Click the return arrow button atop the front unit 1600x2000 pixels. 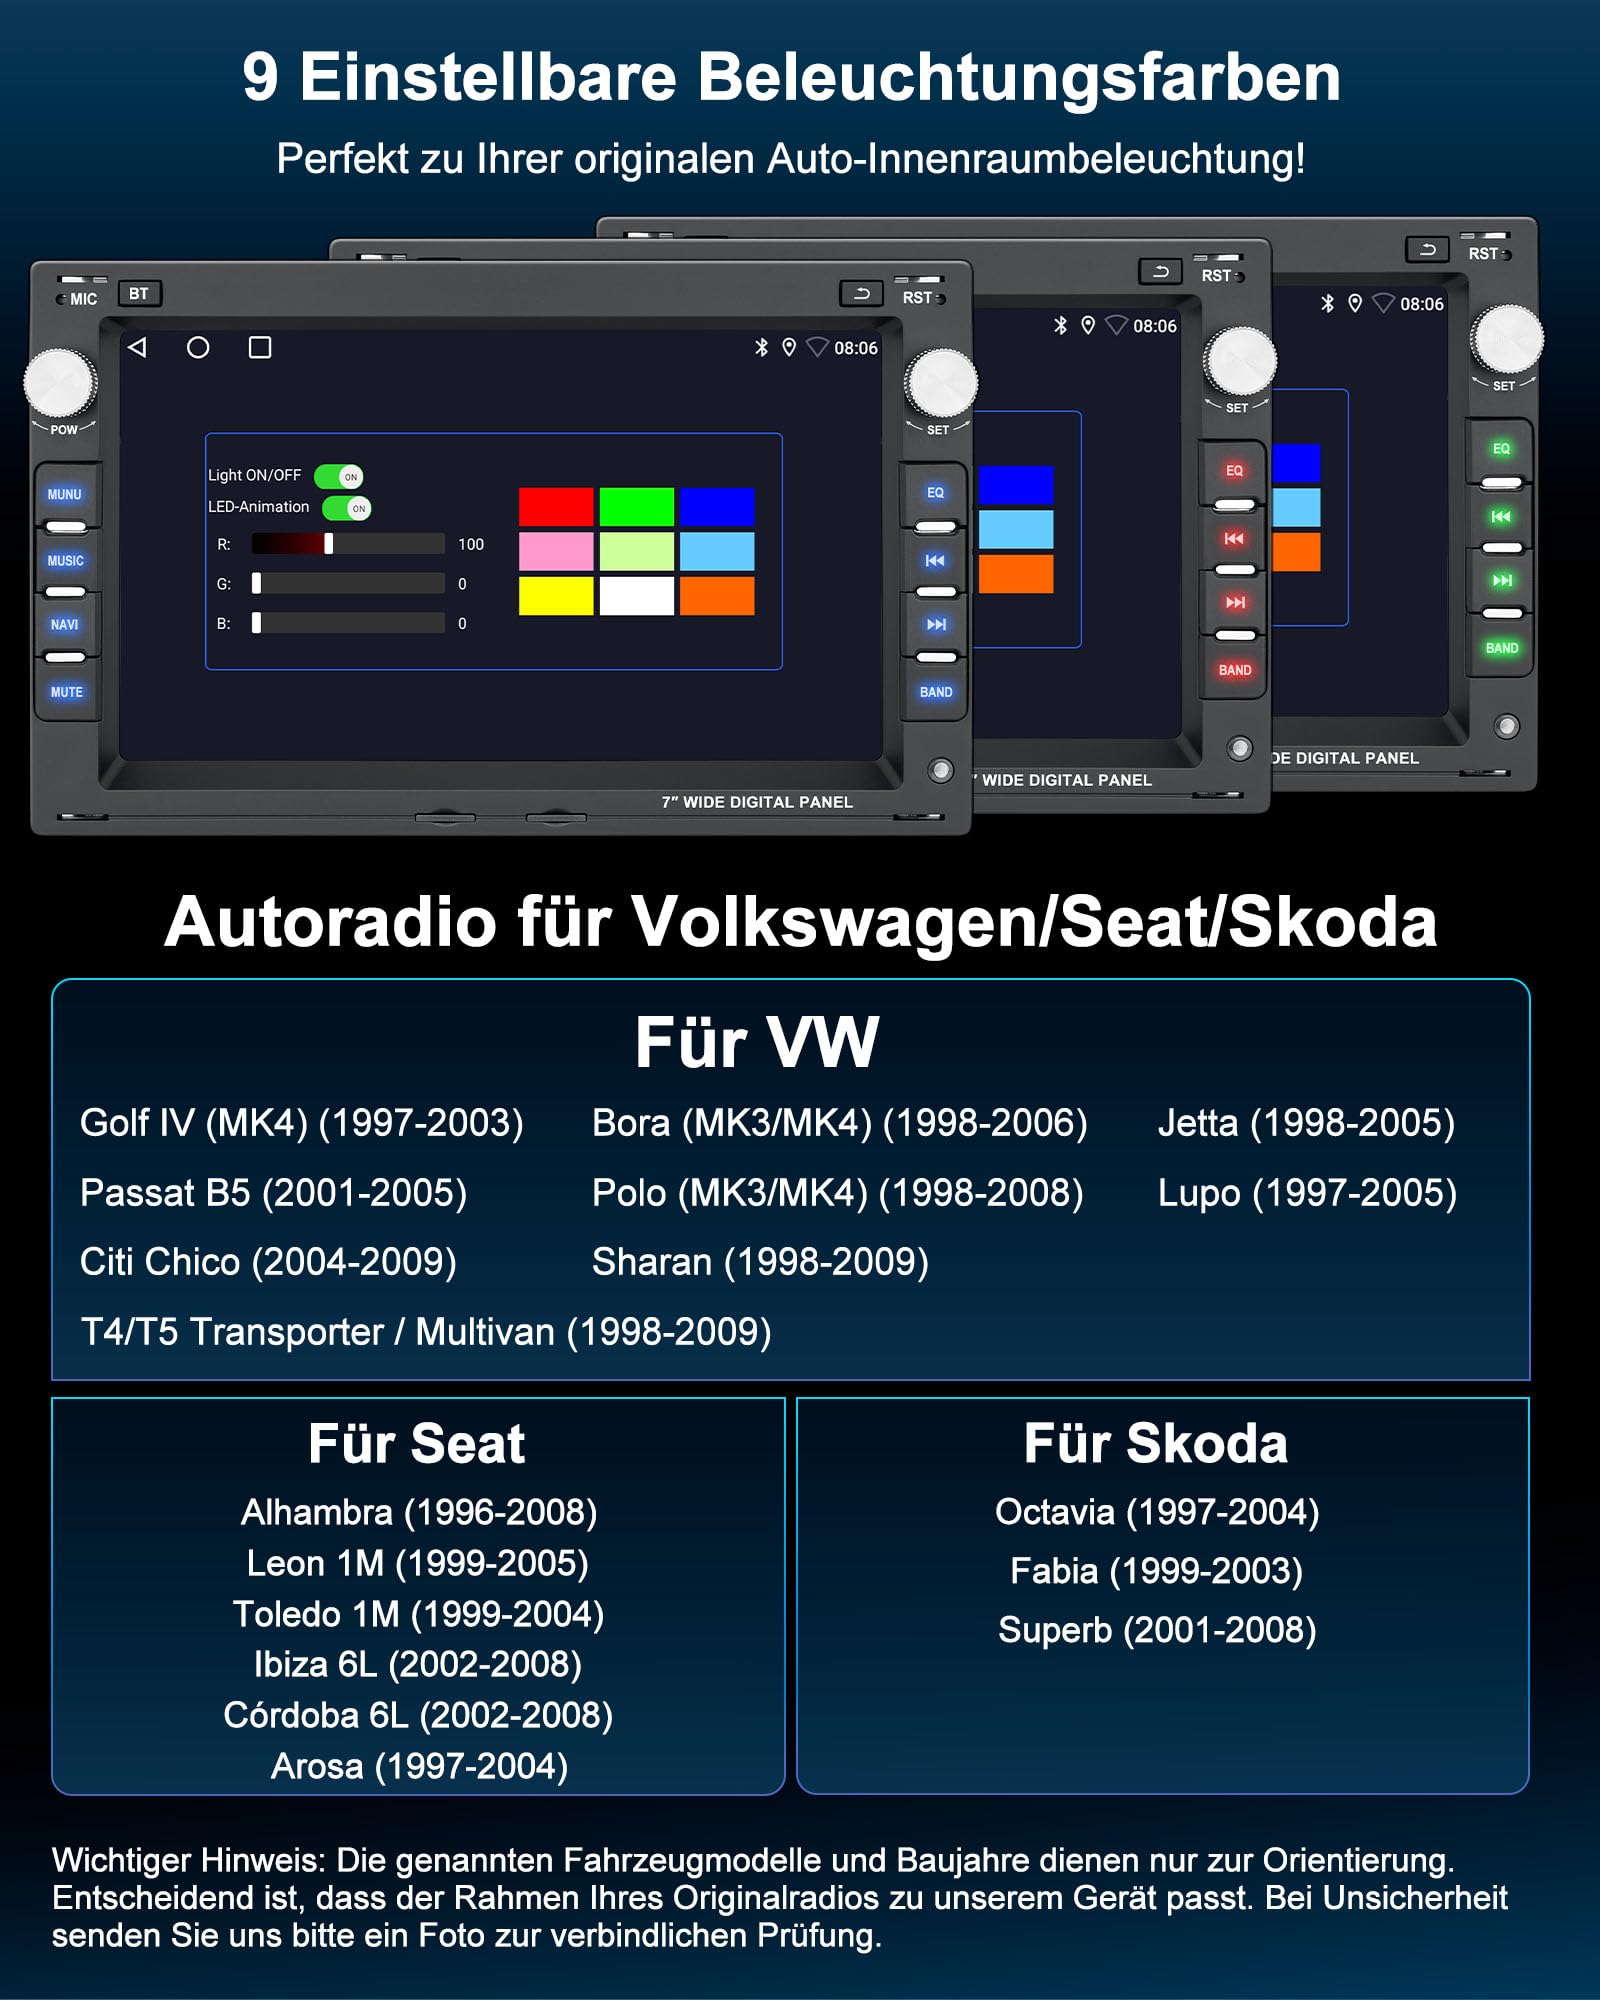coord(861,293)
